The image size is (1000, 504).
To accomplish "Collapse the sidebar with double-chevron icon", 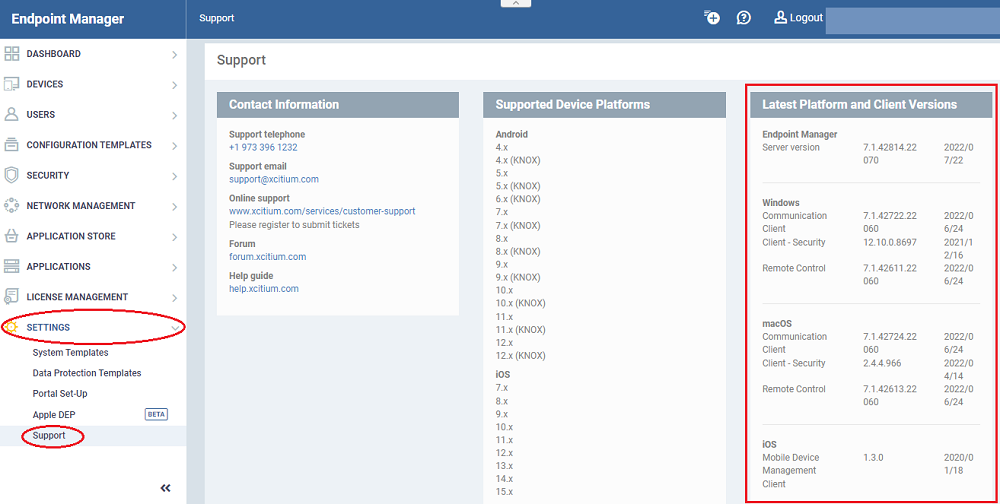I will (165, 488).
